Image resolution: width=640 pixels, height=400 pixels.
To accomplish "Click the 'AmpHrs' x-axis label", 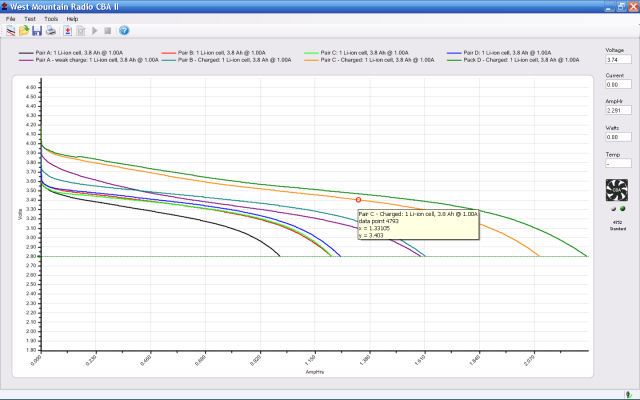I will (315, 372).
